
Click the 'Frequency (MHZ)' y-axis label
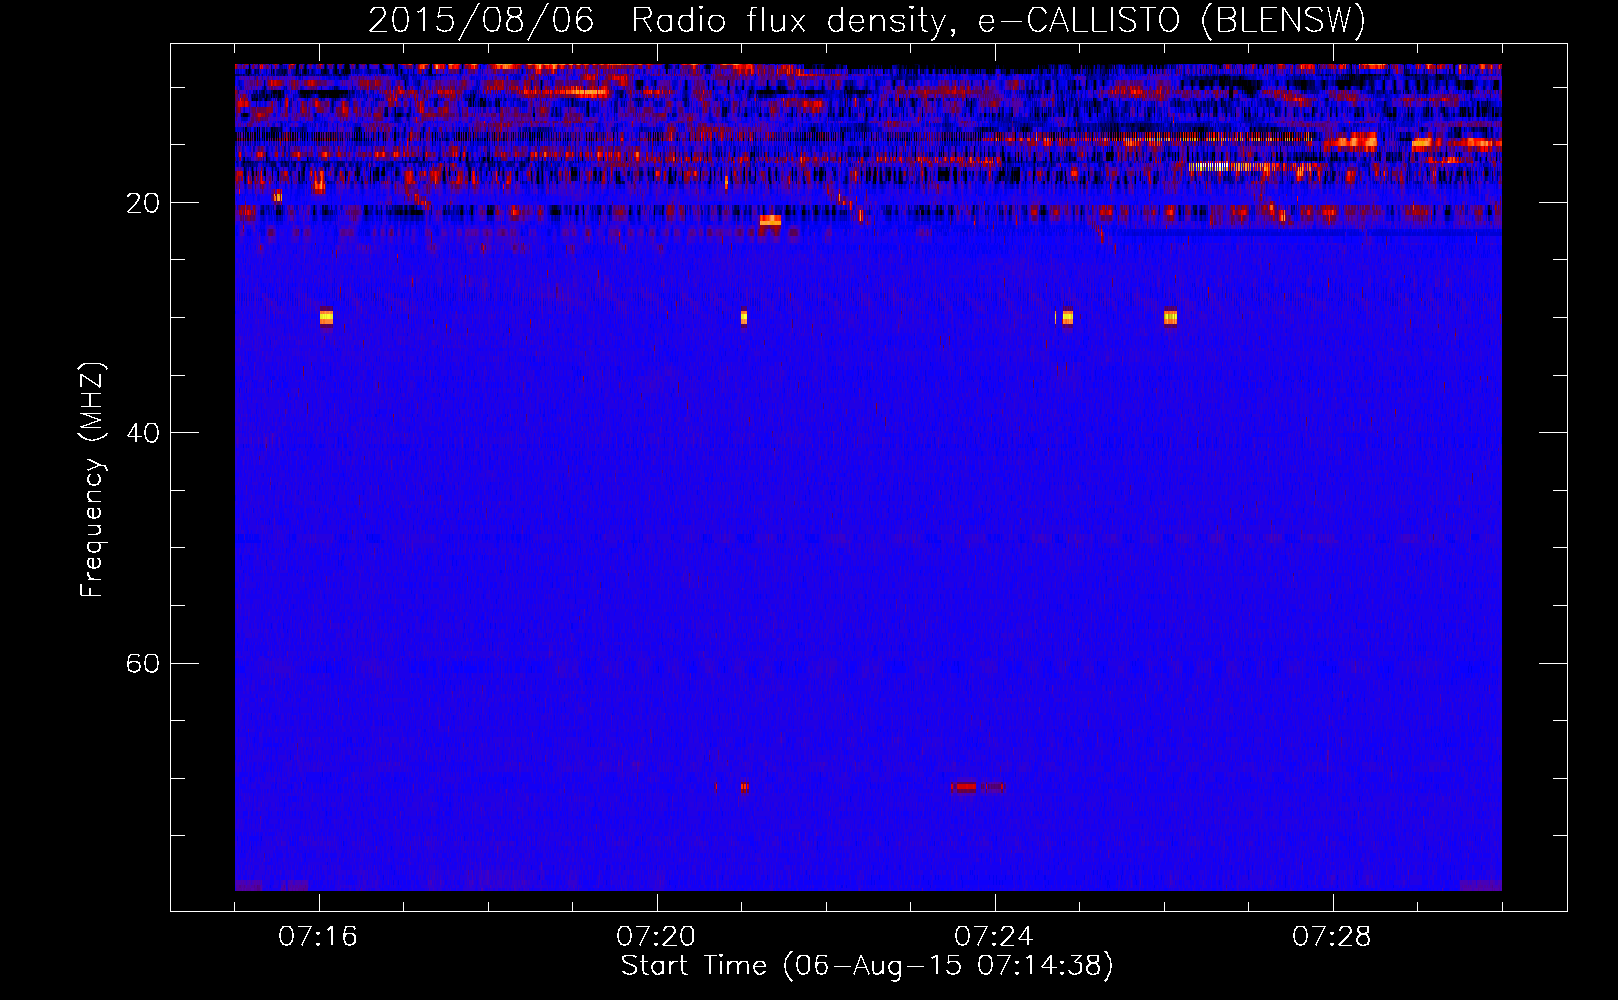(x=91, y=480)
